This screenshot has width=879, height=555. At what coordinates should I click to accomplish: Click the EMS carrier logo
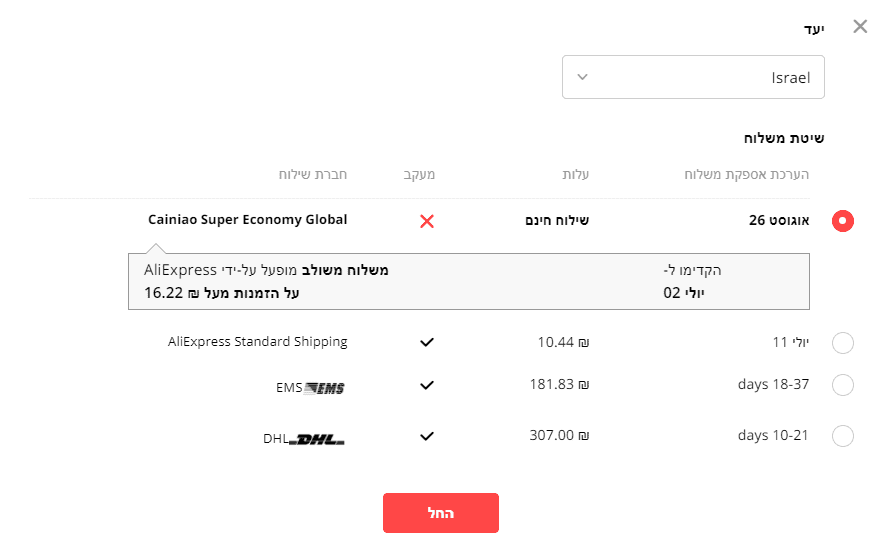click(323, 388)
